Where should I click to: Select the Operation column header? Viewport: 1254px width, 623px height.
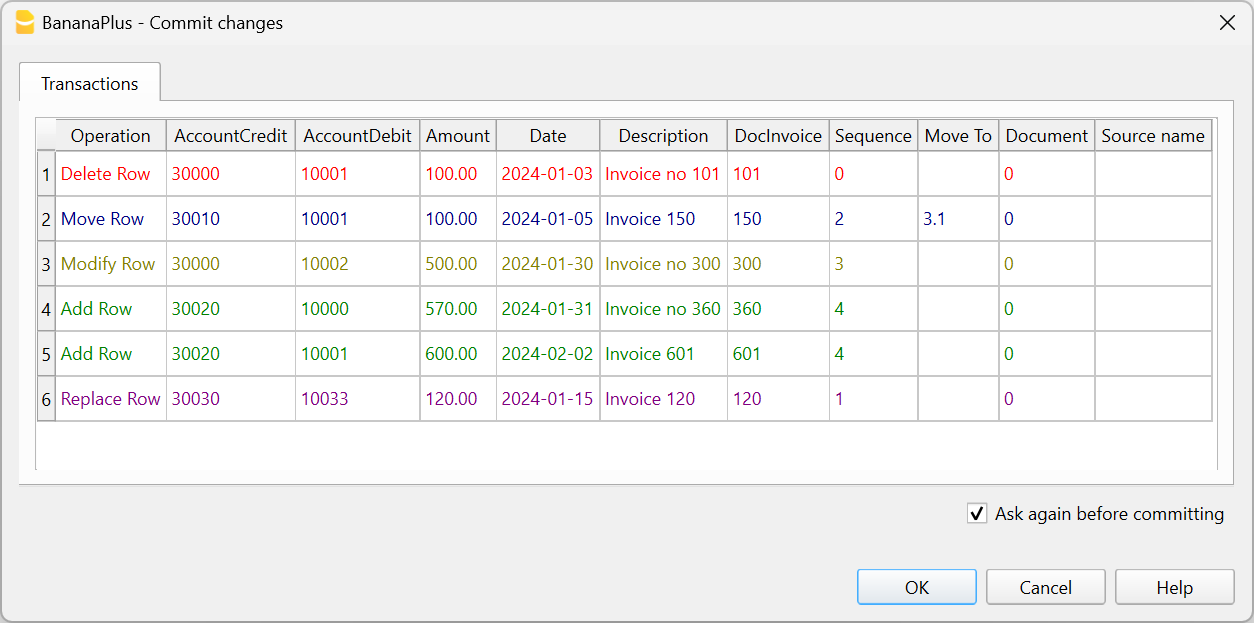tap(110, 136)
